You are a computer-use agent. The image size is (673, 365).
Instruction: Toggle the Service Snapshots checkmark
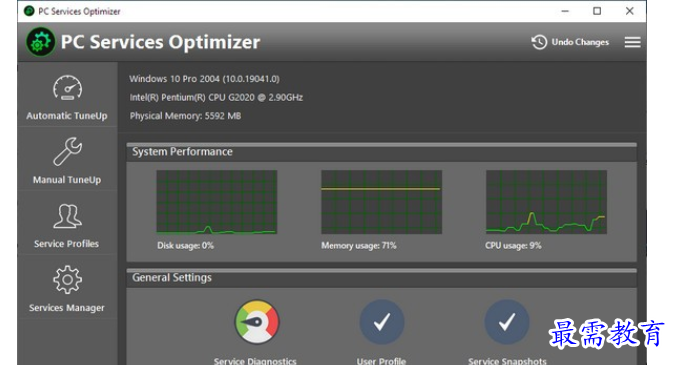507,322
